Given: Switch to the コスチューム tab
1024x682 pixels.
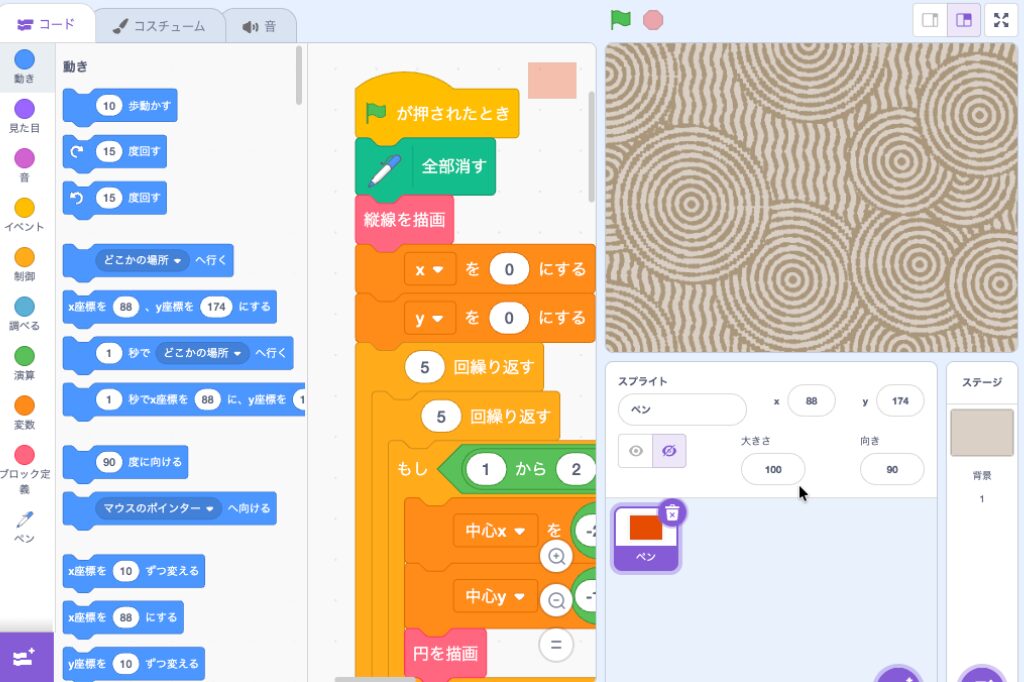Looking at the screenshot, I should [159, 26].
